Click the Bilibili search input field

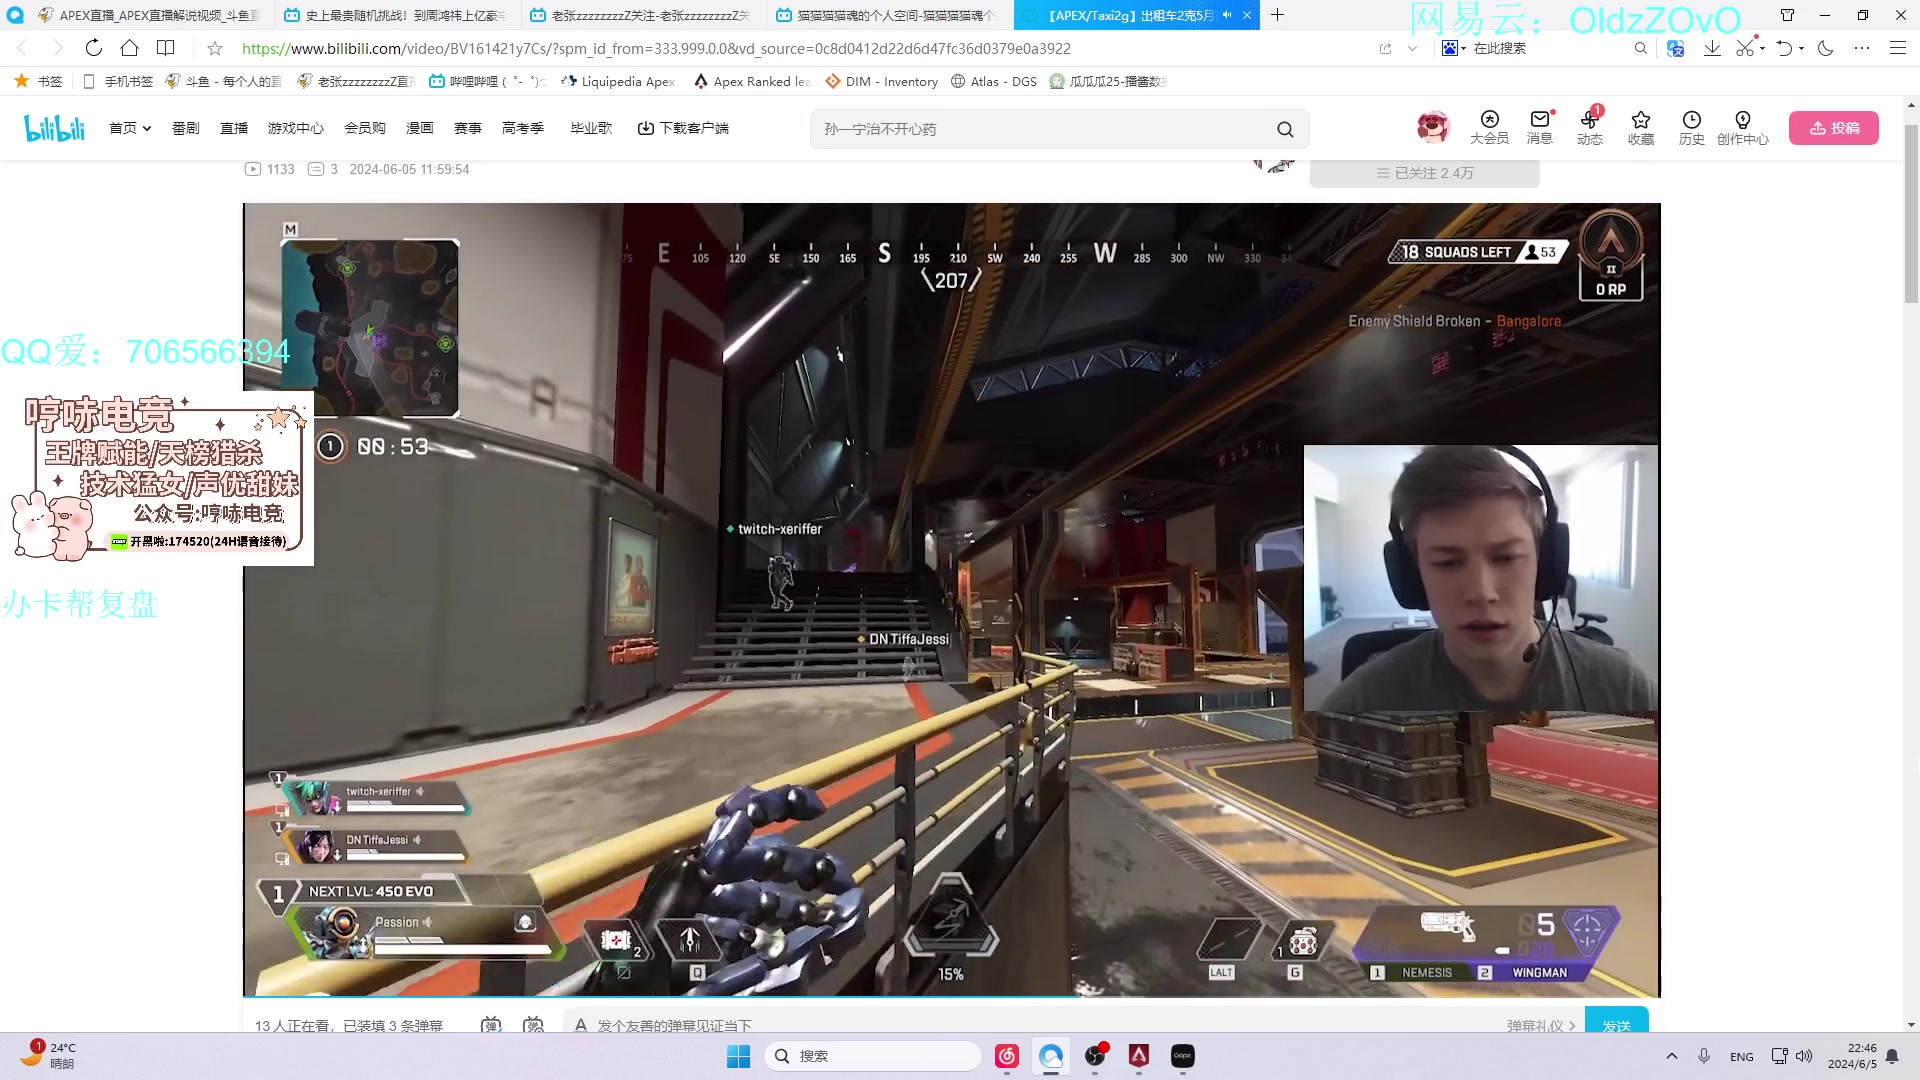click(1040, 129)
